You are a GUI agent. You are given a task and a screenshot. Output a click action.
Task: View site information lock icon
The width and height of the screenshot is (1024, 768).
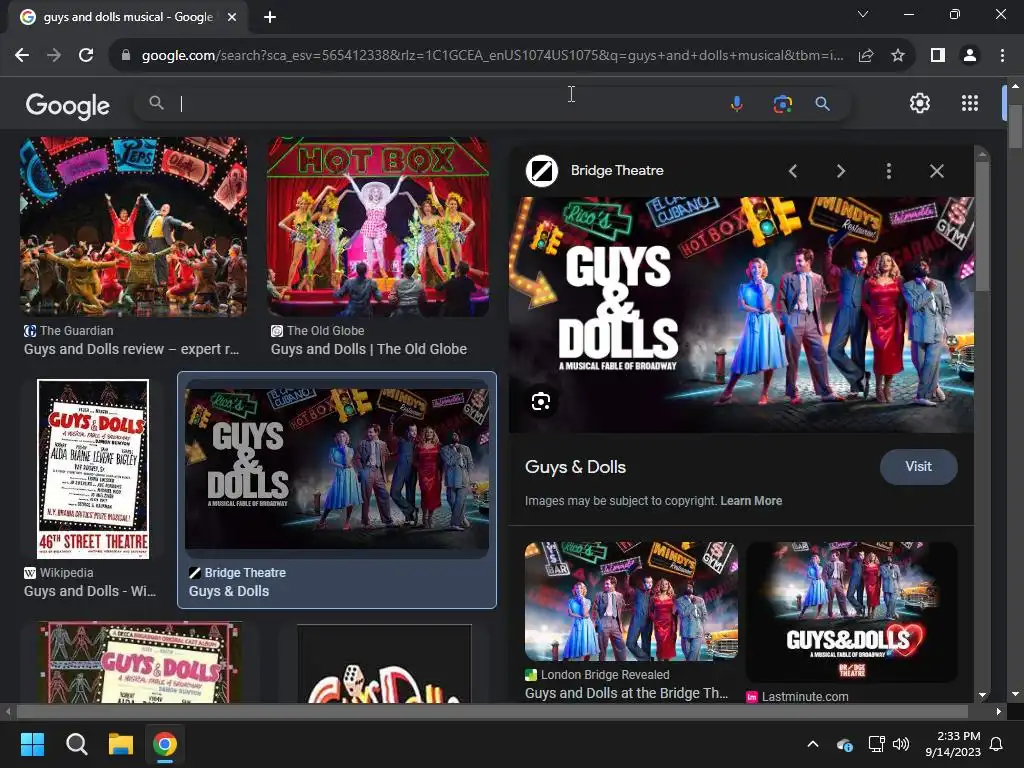pyautogui.click(x=126, y=56)
